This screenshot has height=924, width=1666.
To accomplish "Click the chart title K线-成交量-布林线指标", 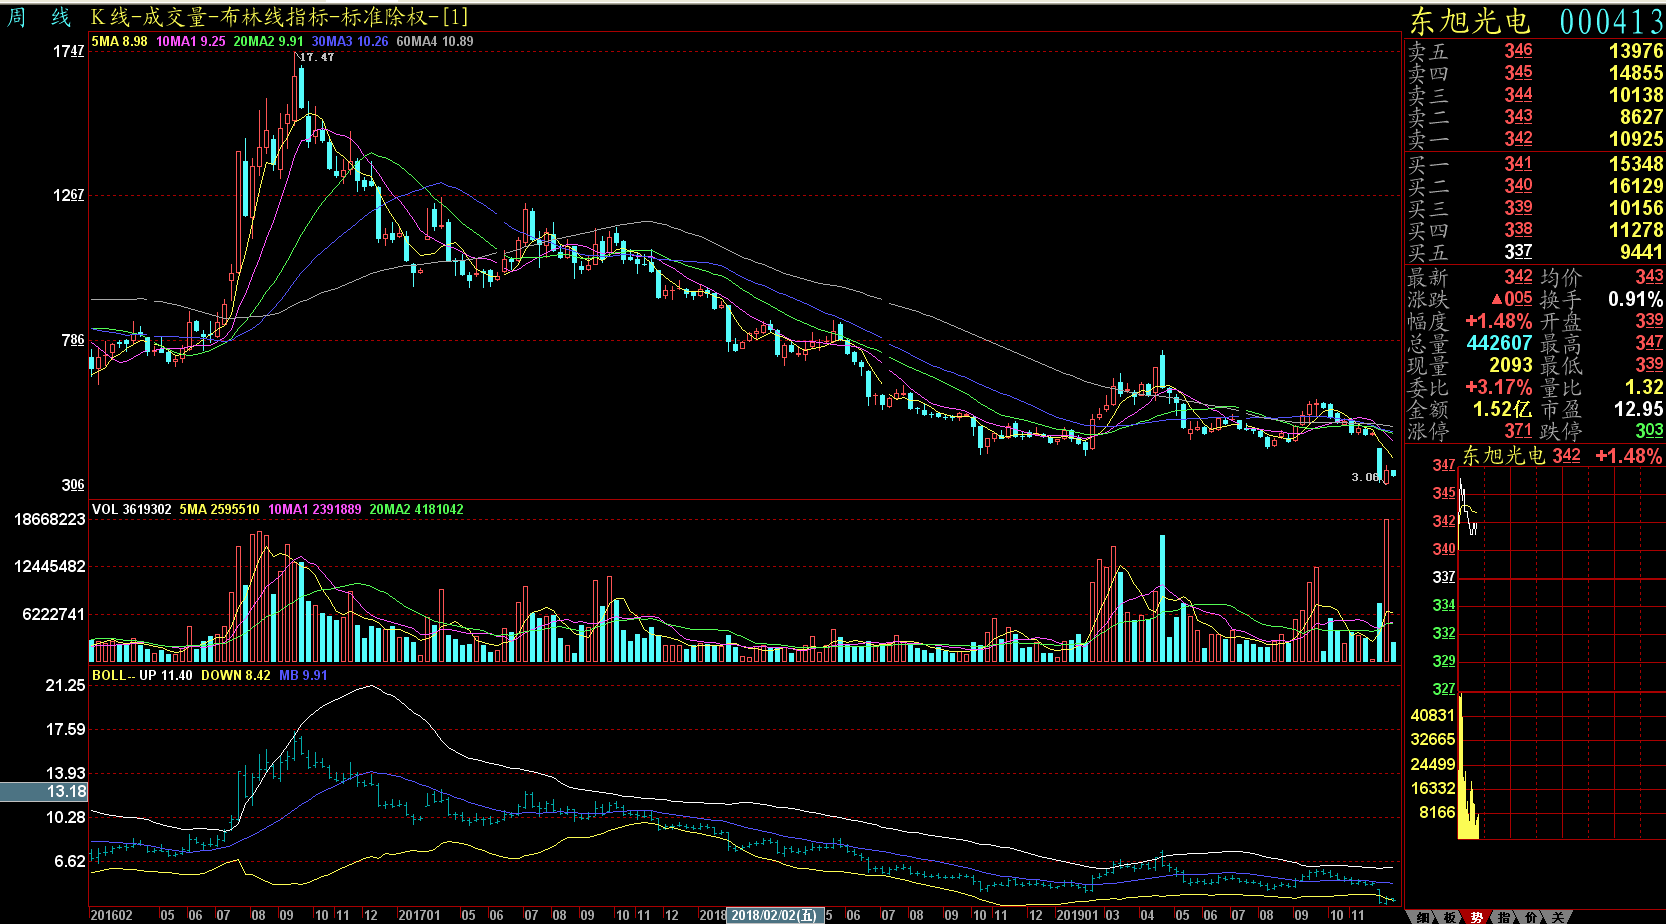I will tap(279, 17).
